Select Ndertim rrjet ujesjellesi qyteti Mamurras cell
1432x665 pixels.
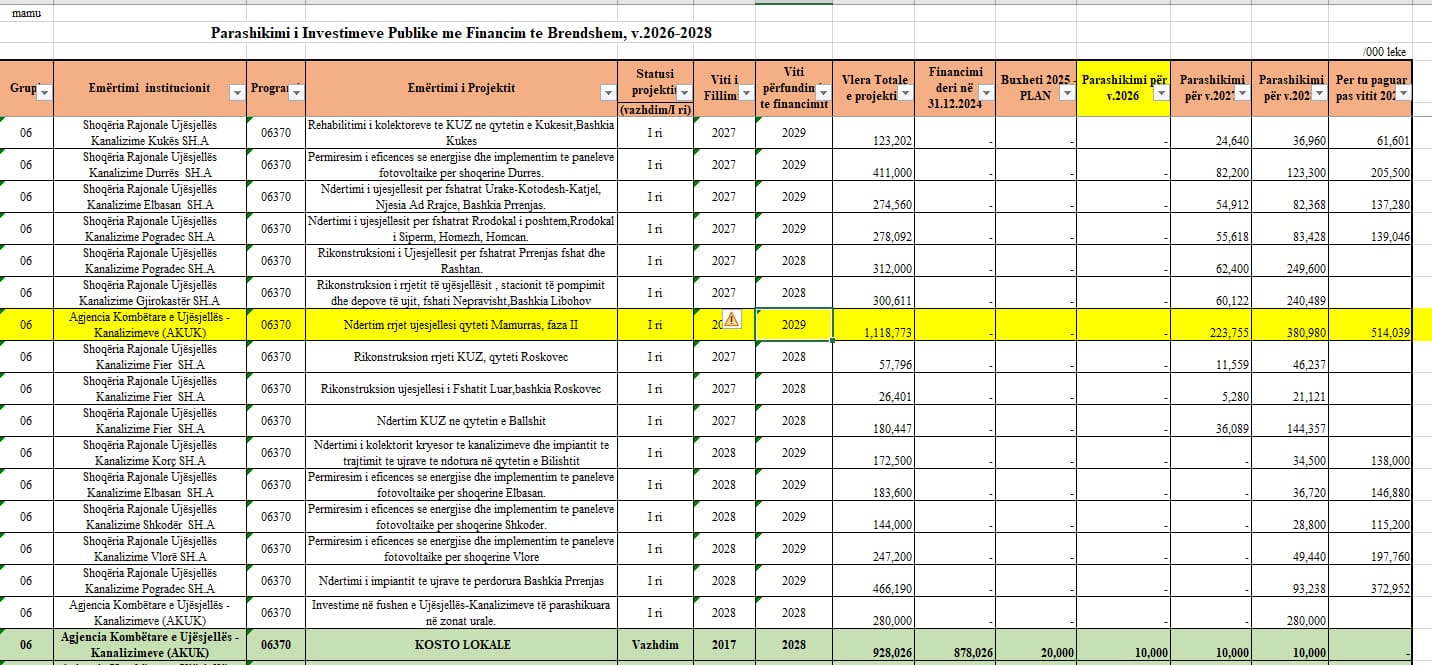(x=461, y=324)
